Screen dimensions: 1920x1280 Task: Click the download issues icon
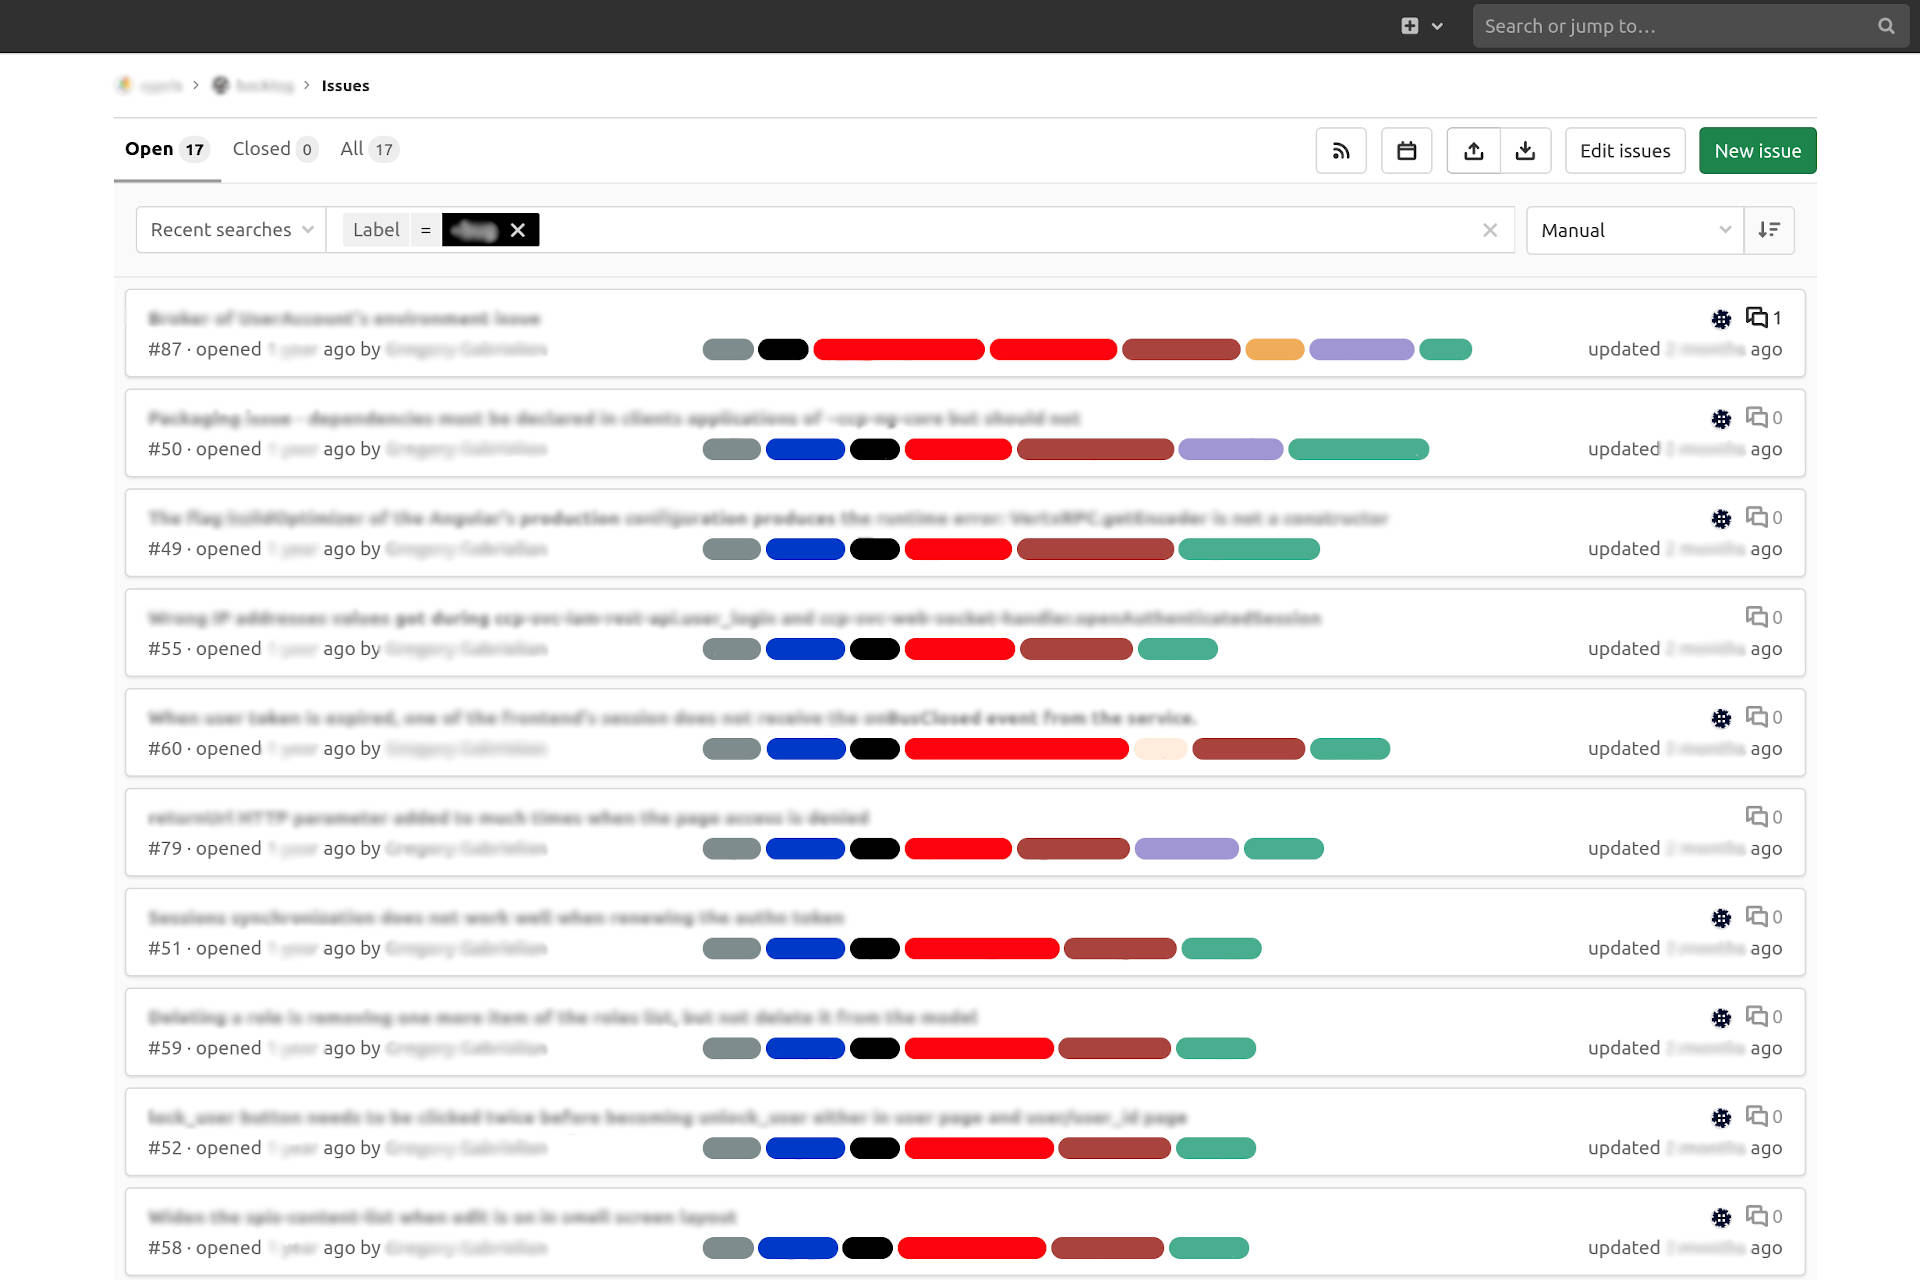coord(1524,150)
